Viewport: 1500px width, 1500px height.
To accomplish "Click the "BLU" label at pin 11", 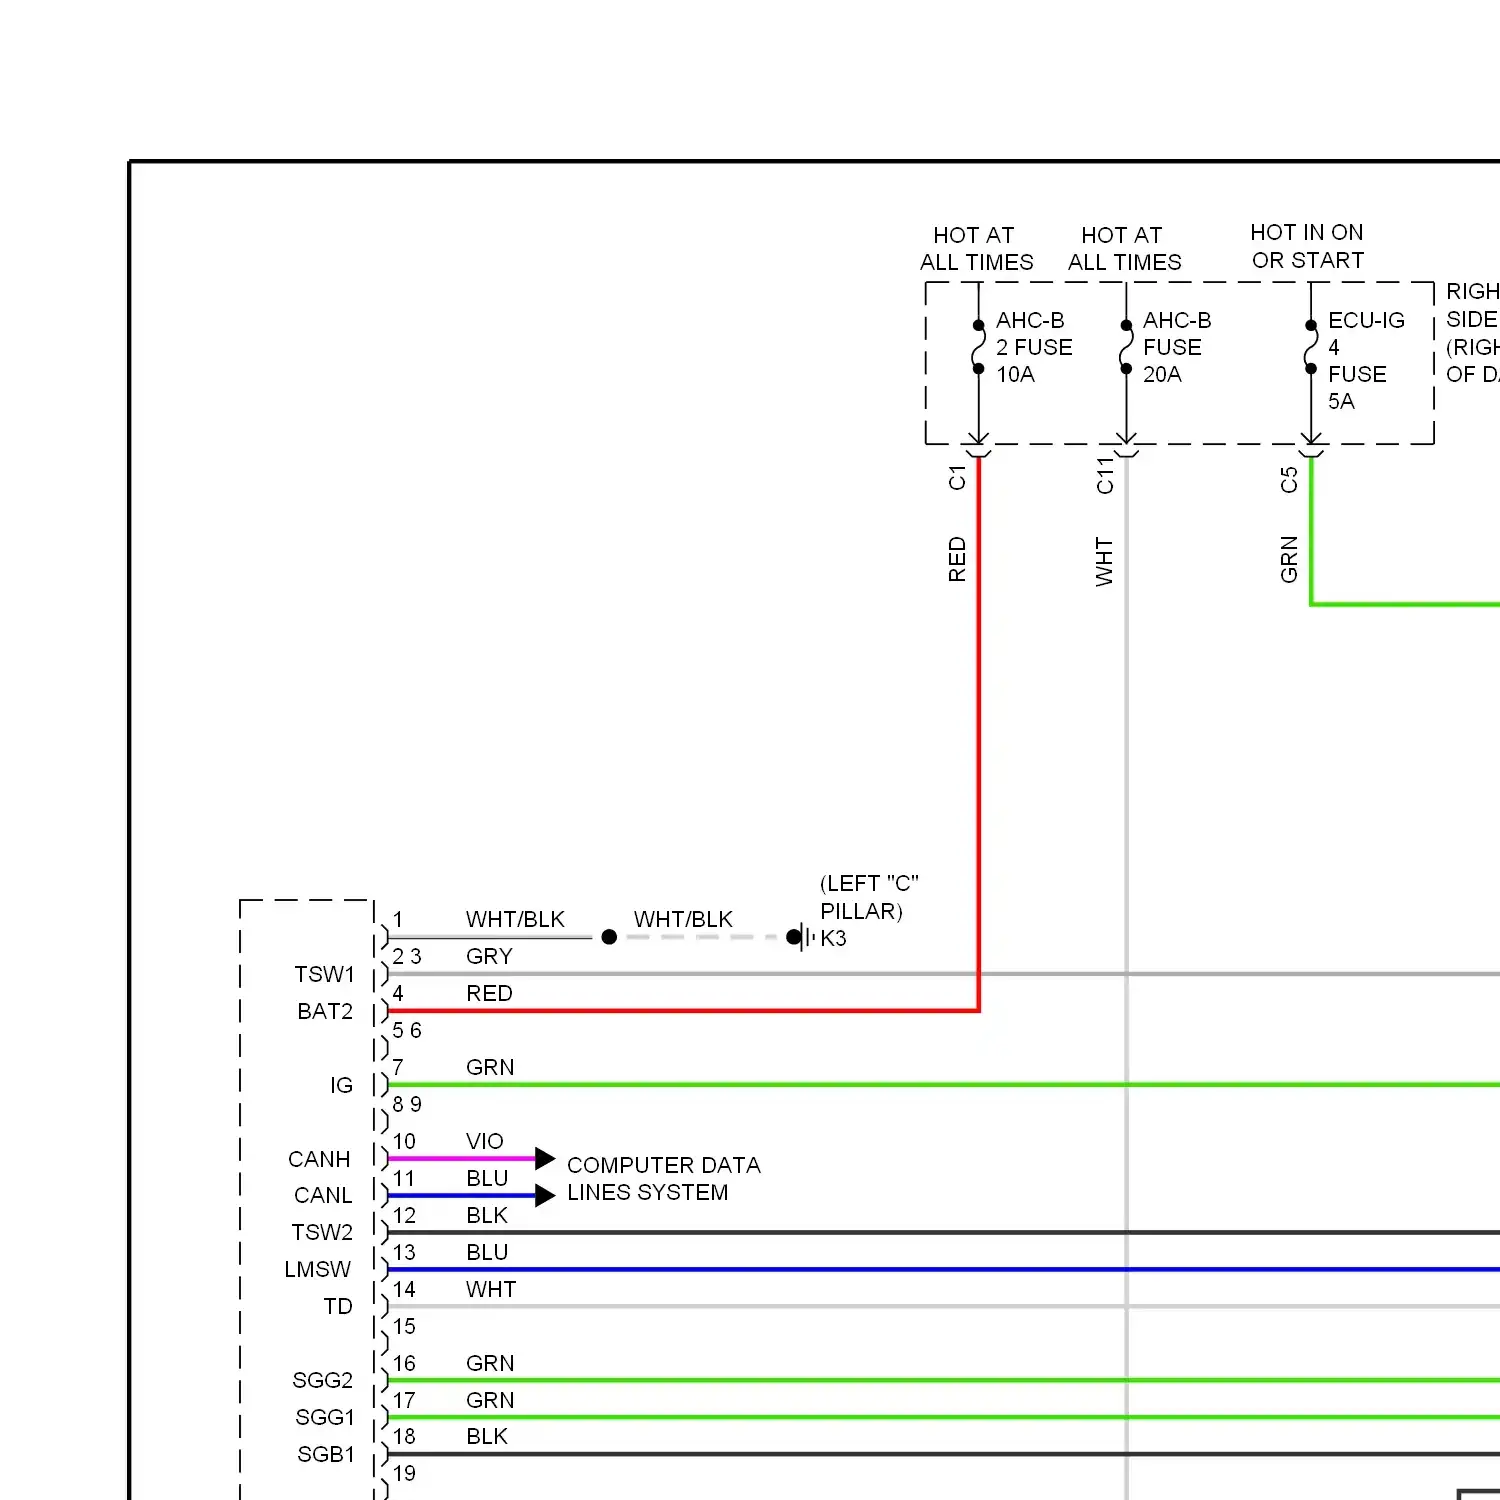I will pyautogui.click(x=487, y=1178).
